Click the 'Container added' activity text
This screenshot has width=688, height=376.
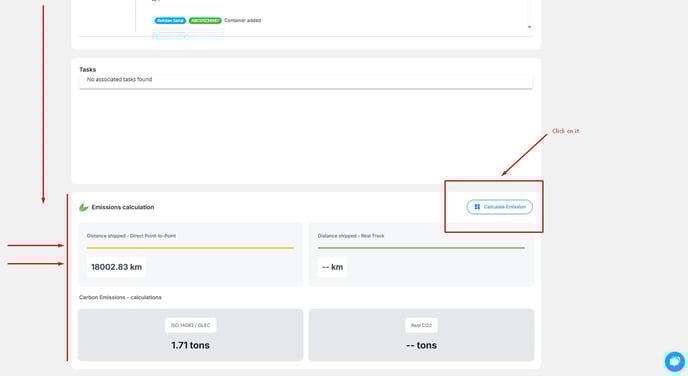(x=242, y=21)
